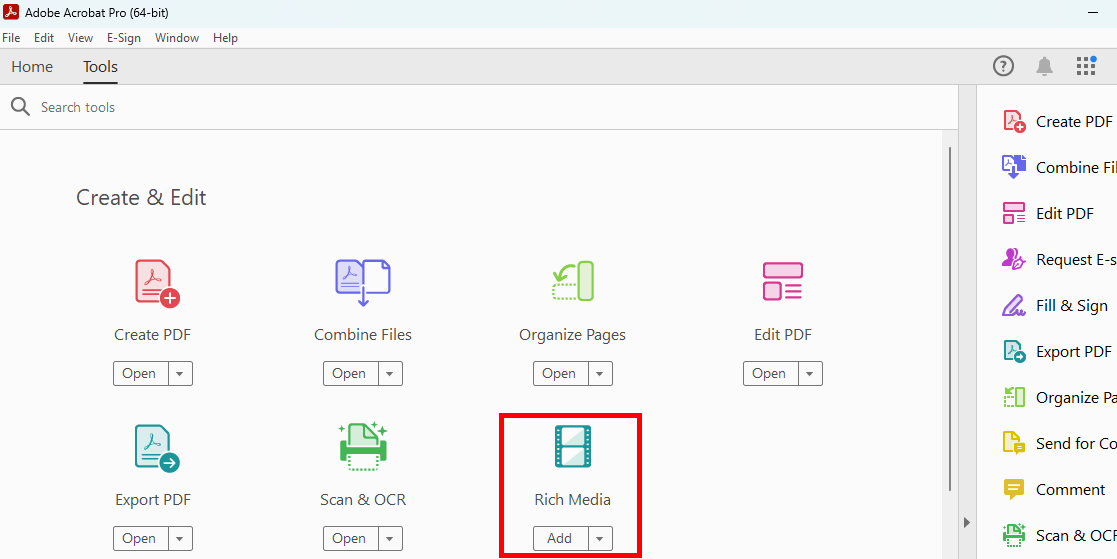Click Open button under Combine Files

350,373
